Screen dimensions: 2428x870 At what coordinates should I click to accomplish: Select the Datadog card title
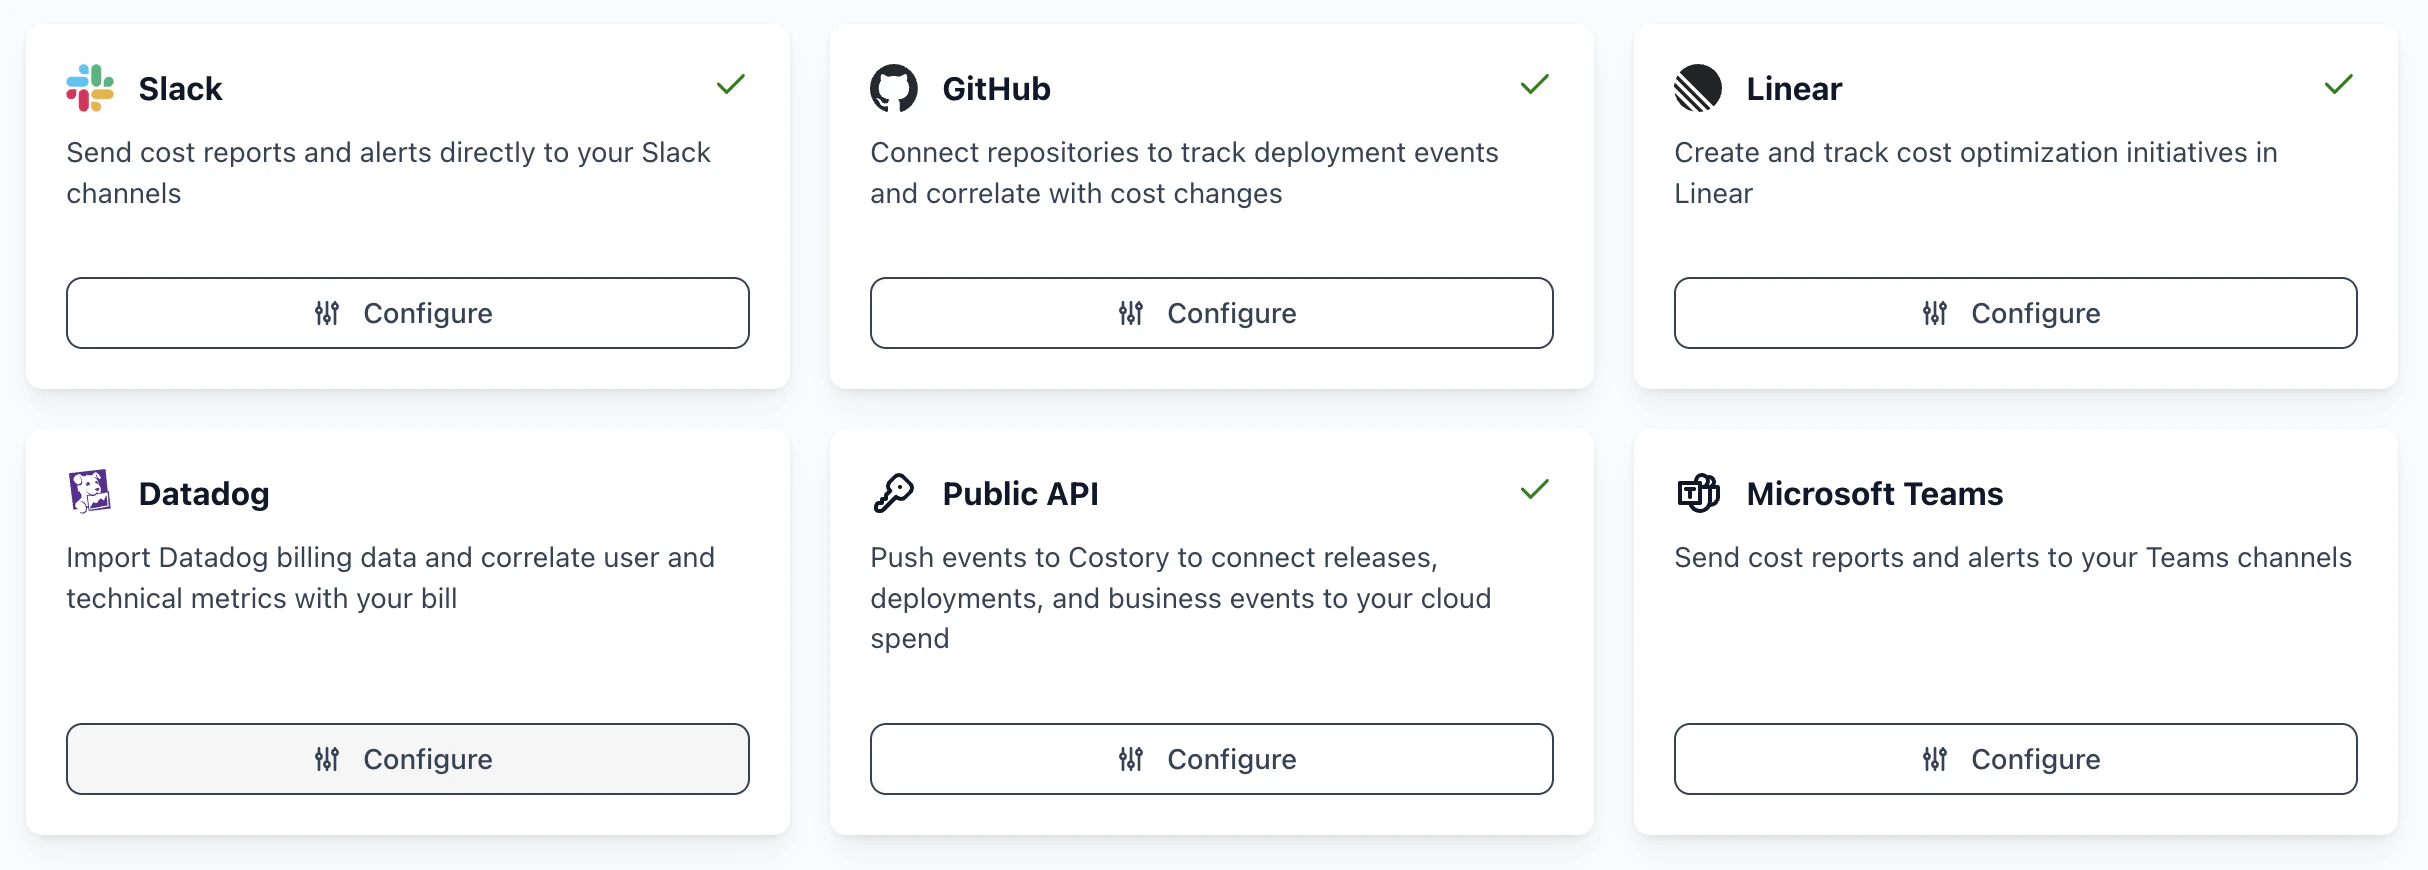pyautogui.click(x=203, y=492)
